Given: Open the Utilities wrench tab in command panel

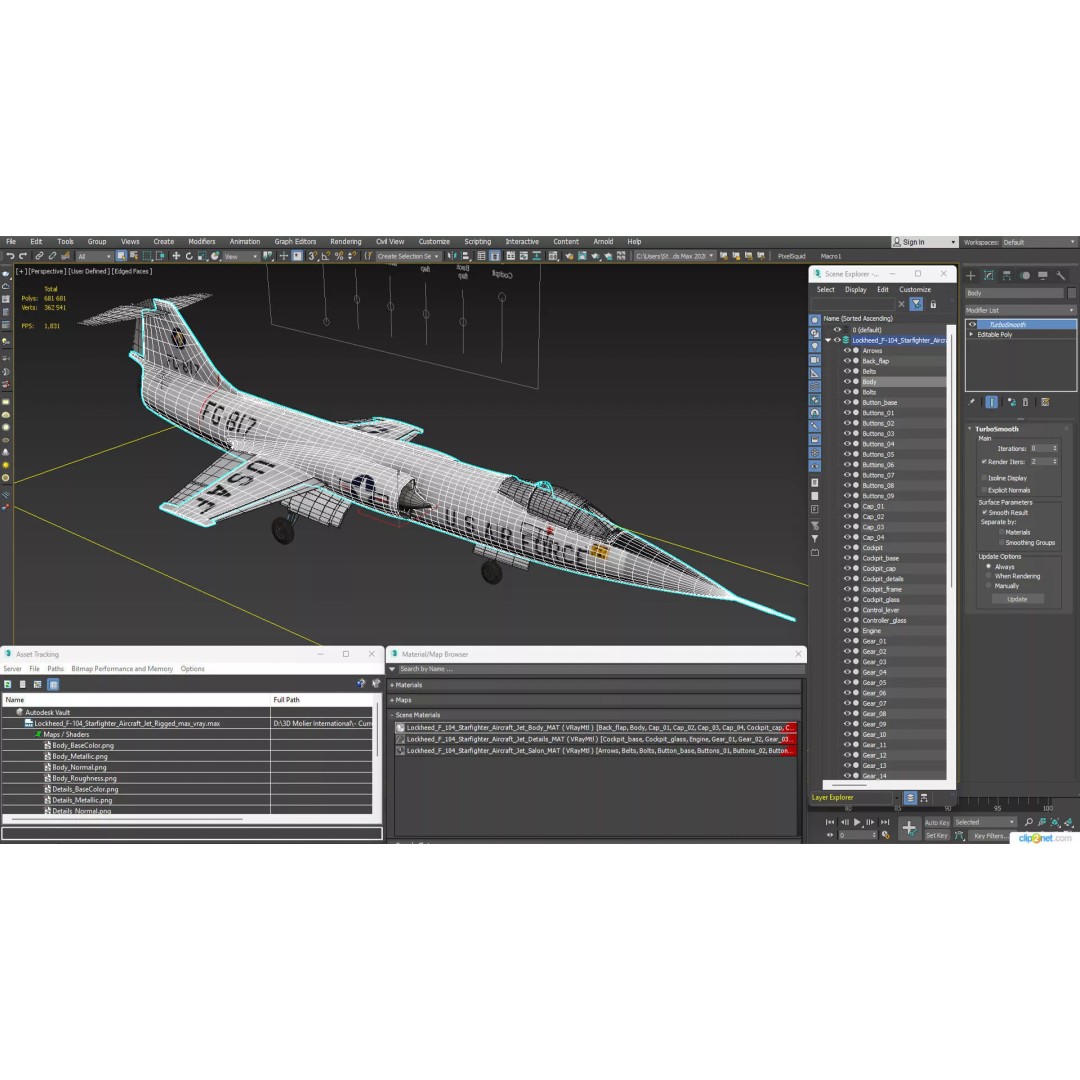Looking at the screenshot, I should 1060,276.
